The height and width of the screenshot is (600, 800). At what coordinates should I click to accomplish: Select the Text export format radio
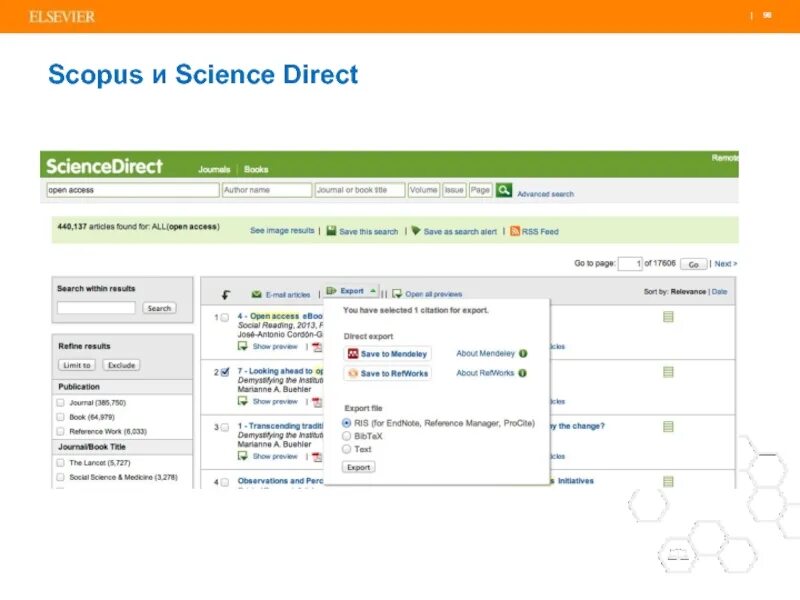346,449
